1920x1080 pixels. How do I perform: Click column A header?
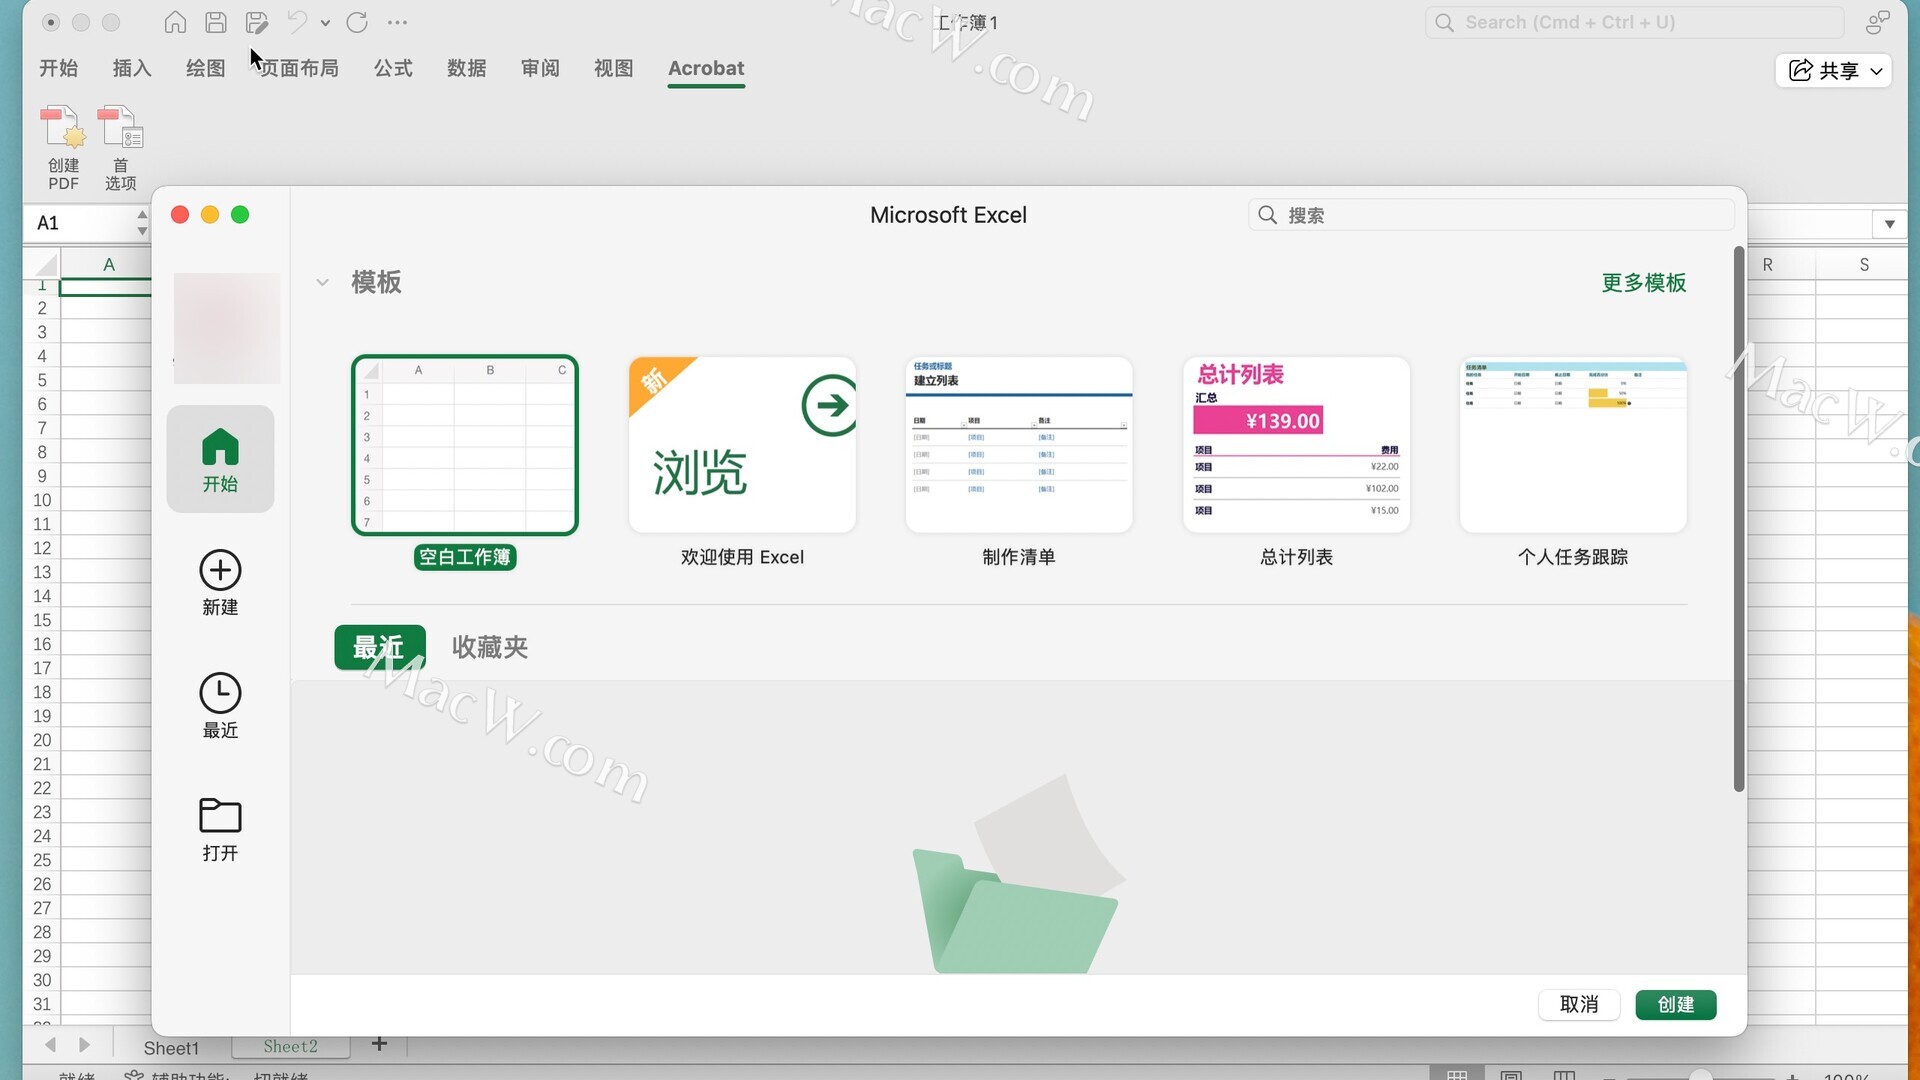pyautogui.click(x=109, y=264)
